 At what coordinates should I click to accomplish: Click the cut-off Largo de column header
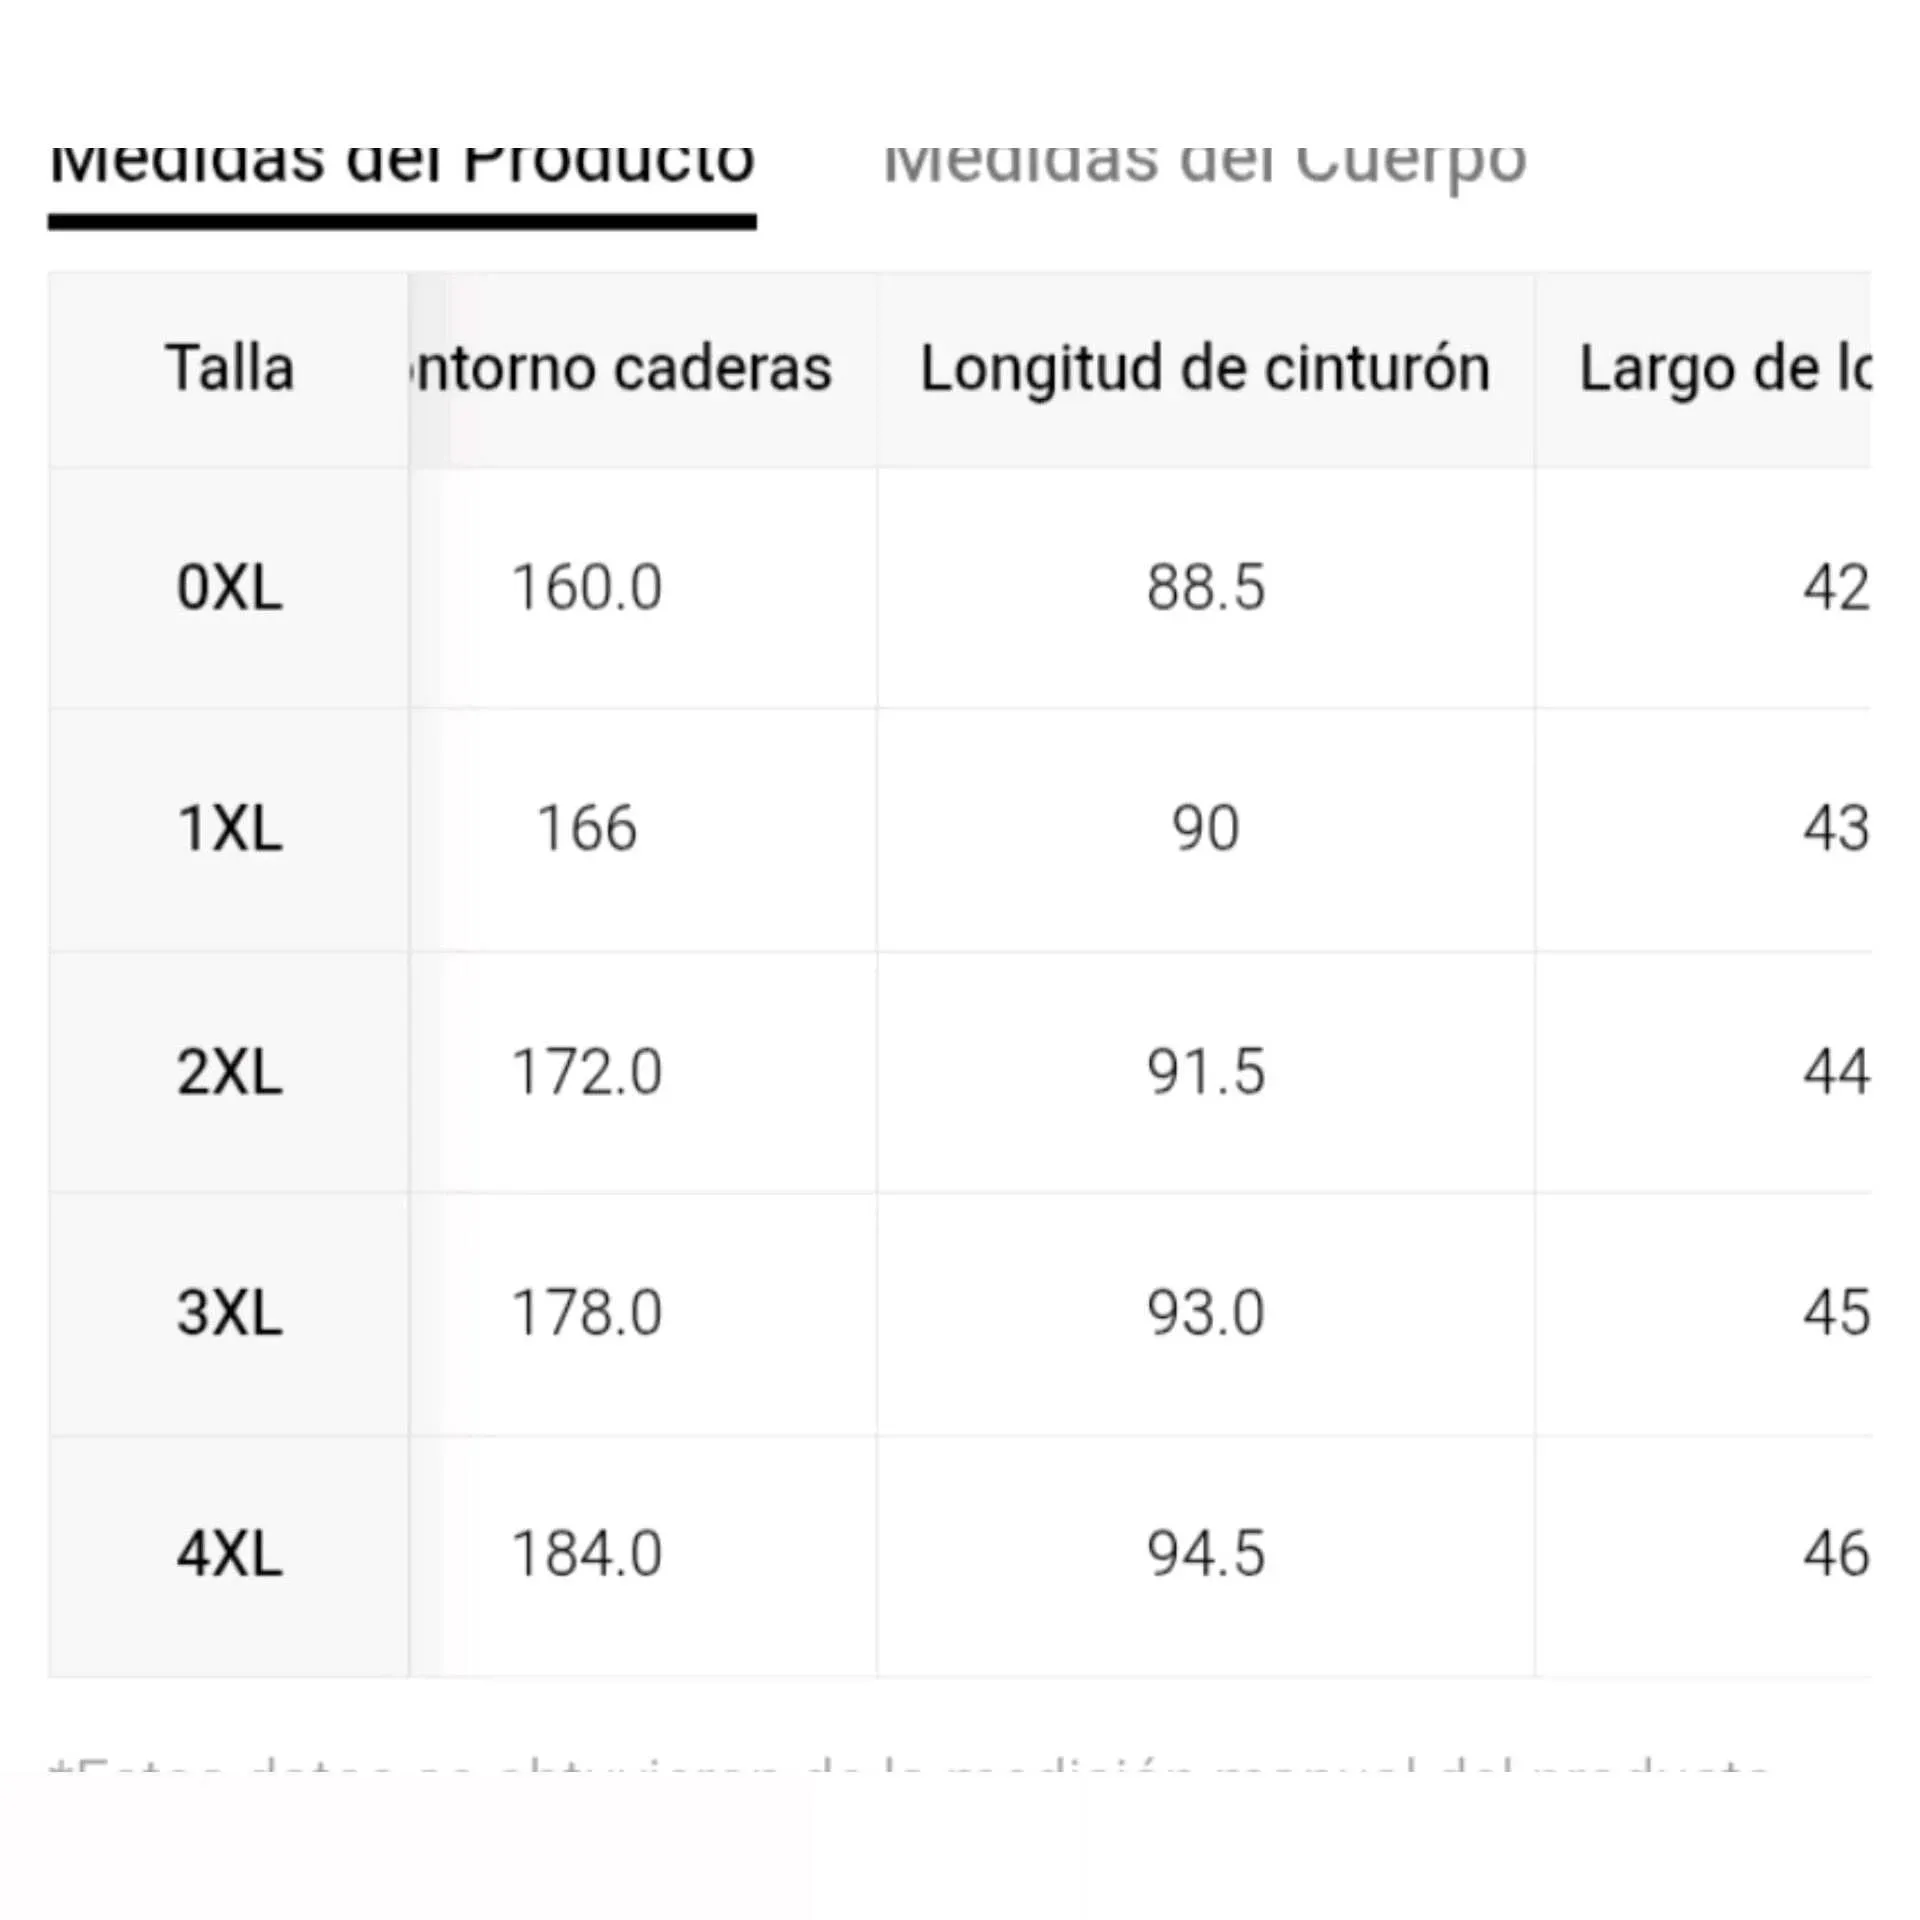click(x=1722, y=368)
